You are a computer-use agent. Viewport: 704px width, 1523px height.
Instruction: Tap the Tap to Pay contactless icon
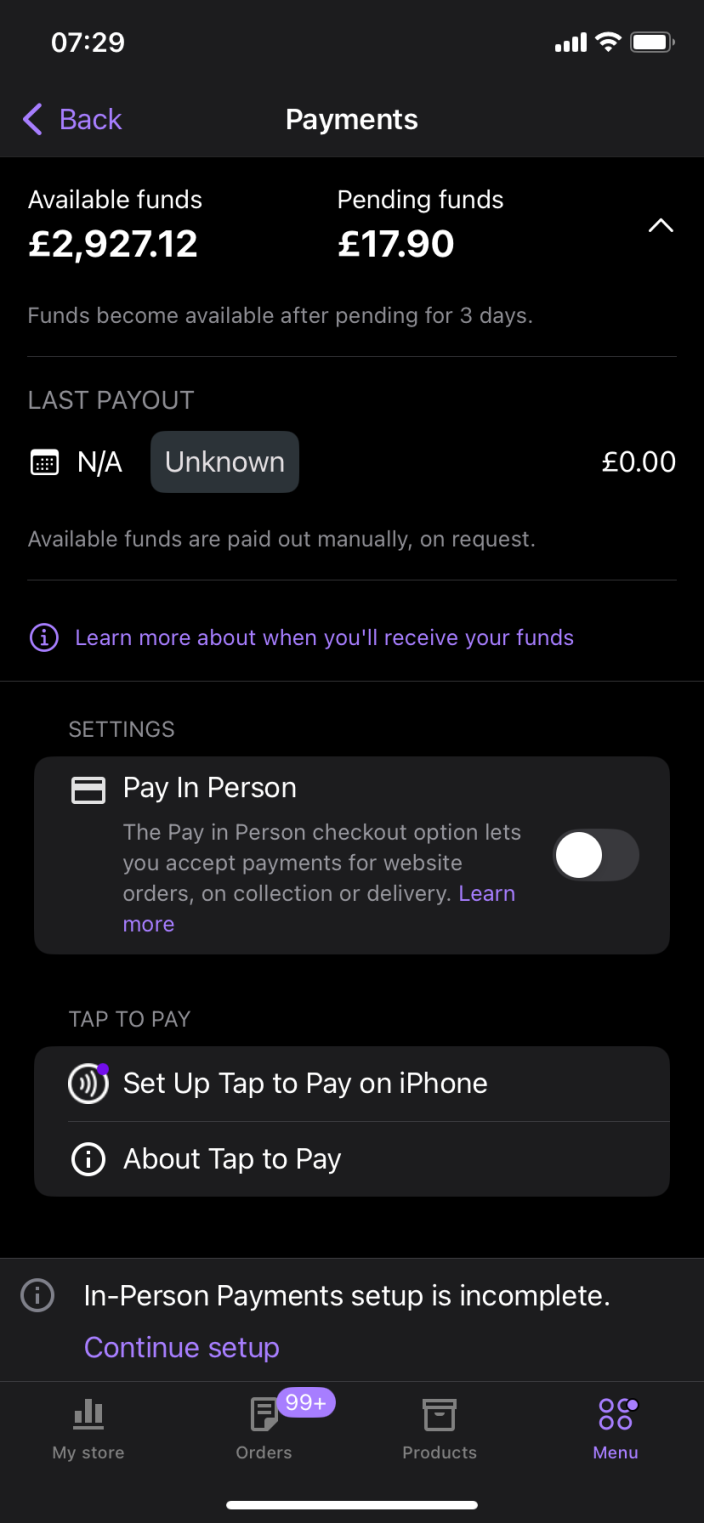click(88, 1083)
